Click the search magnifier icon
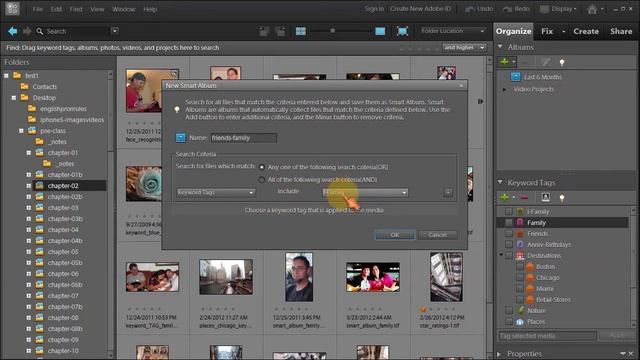 (x=40, y=31)
